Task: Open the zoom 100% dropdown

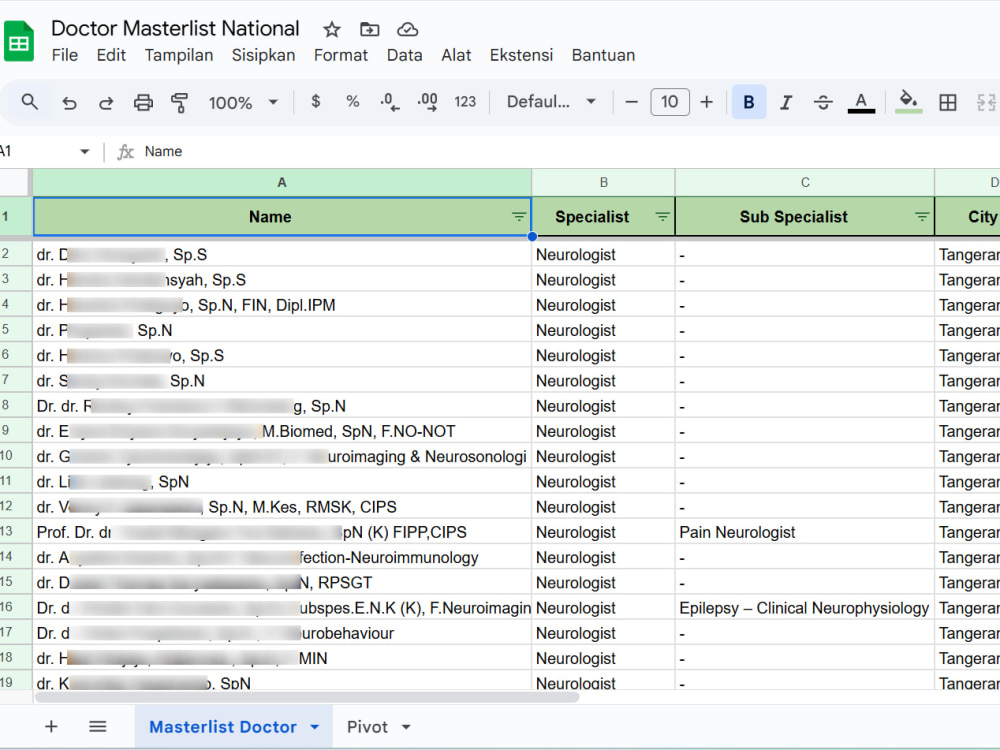Action: click(243, 102)
